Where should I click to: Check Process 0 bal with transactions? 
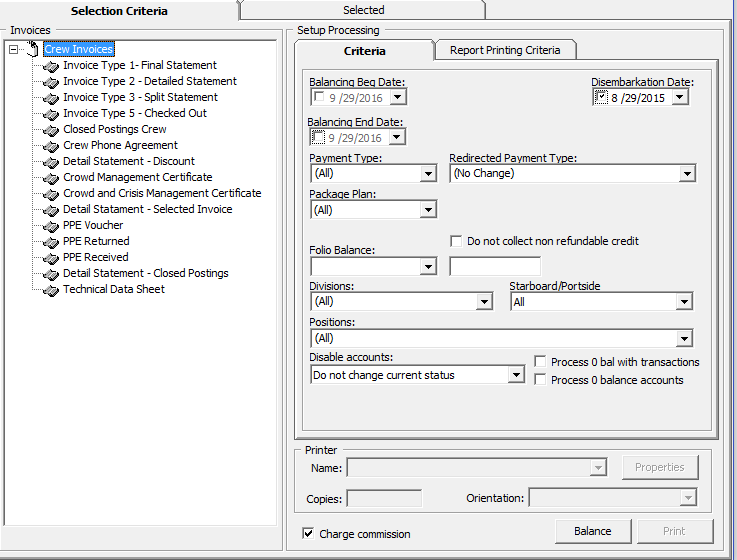[540, 362]
